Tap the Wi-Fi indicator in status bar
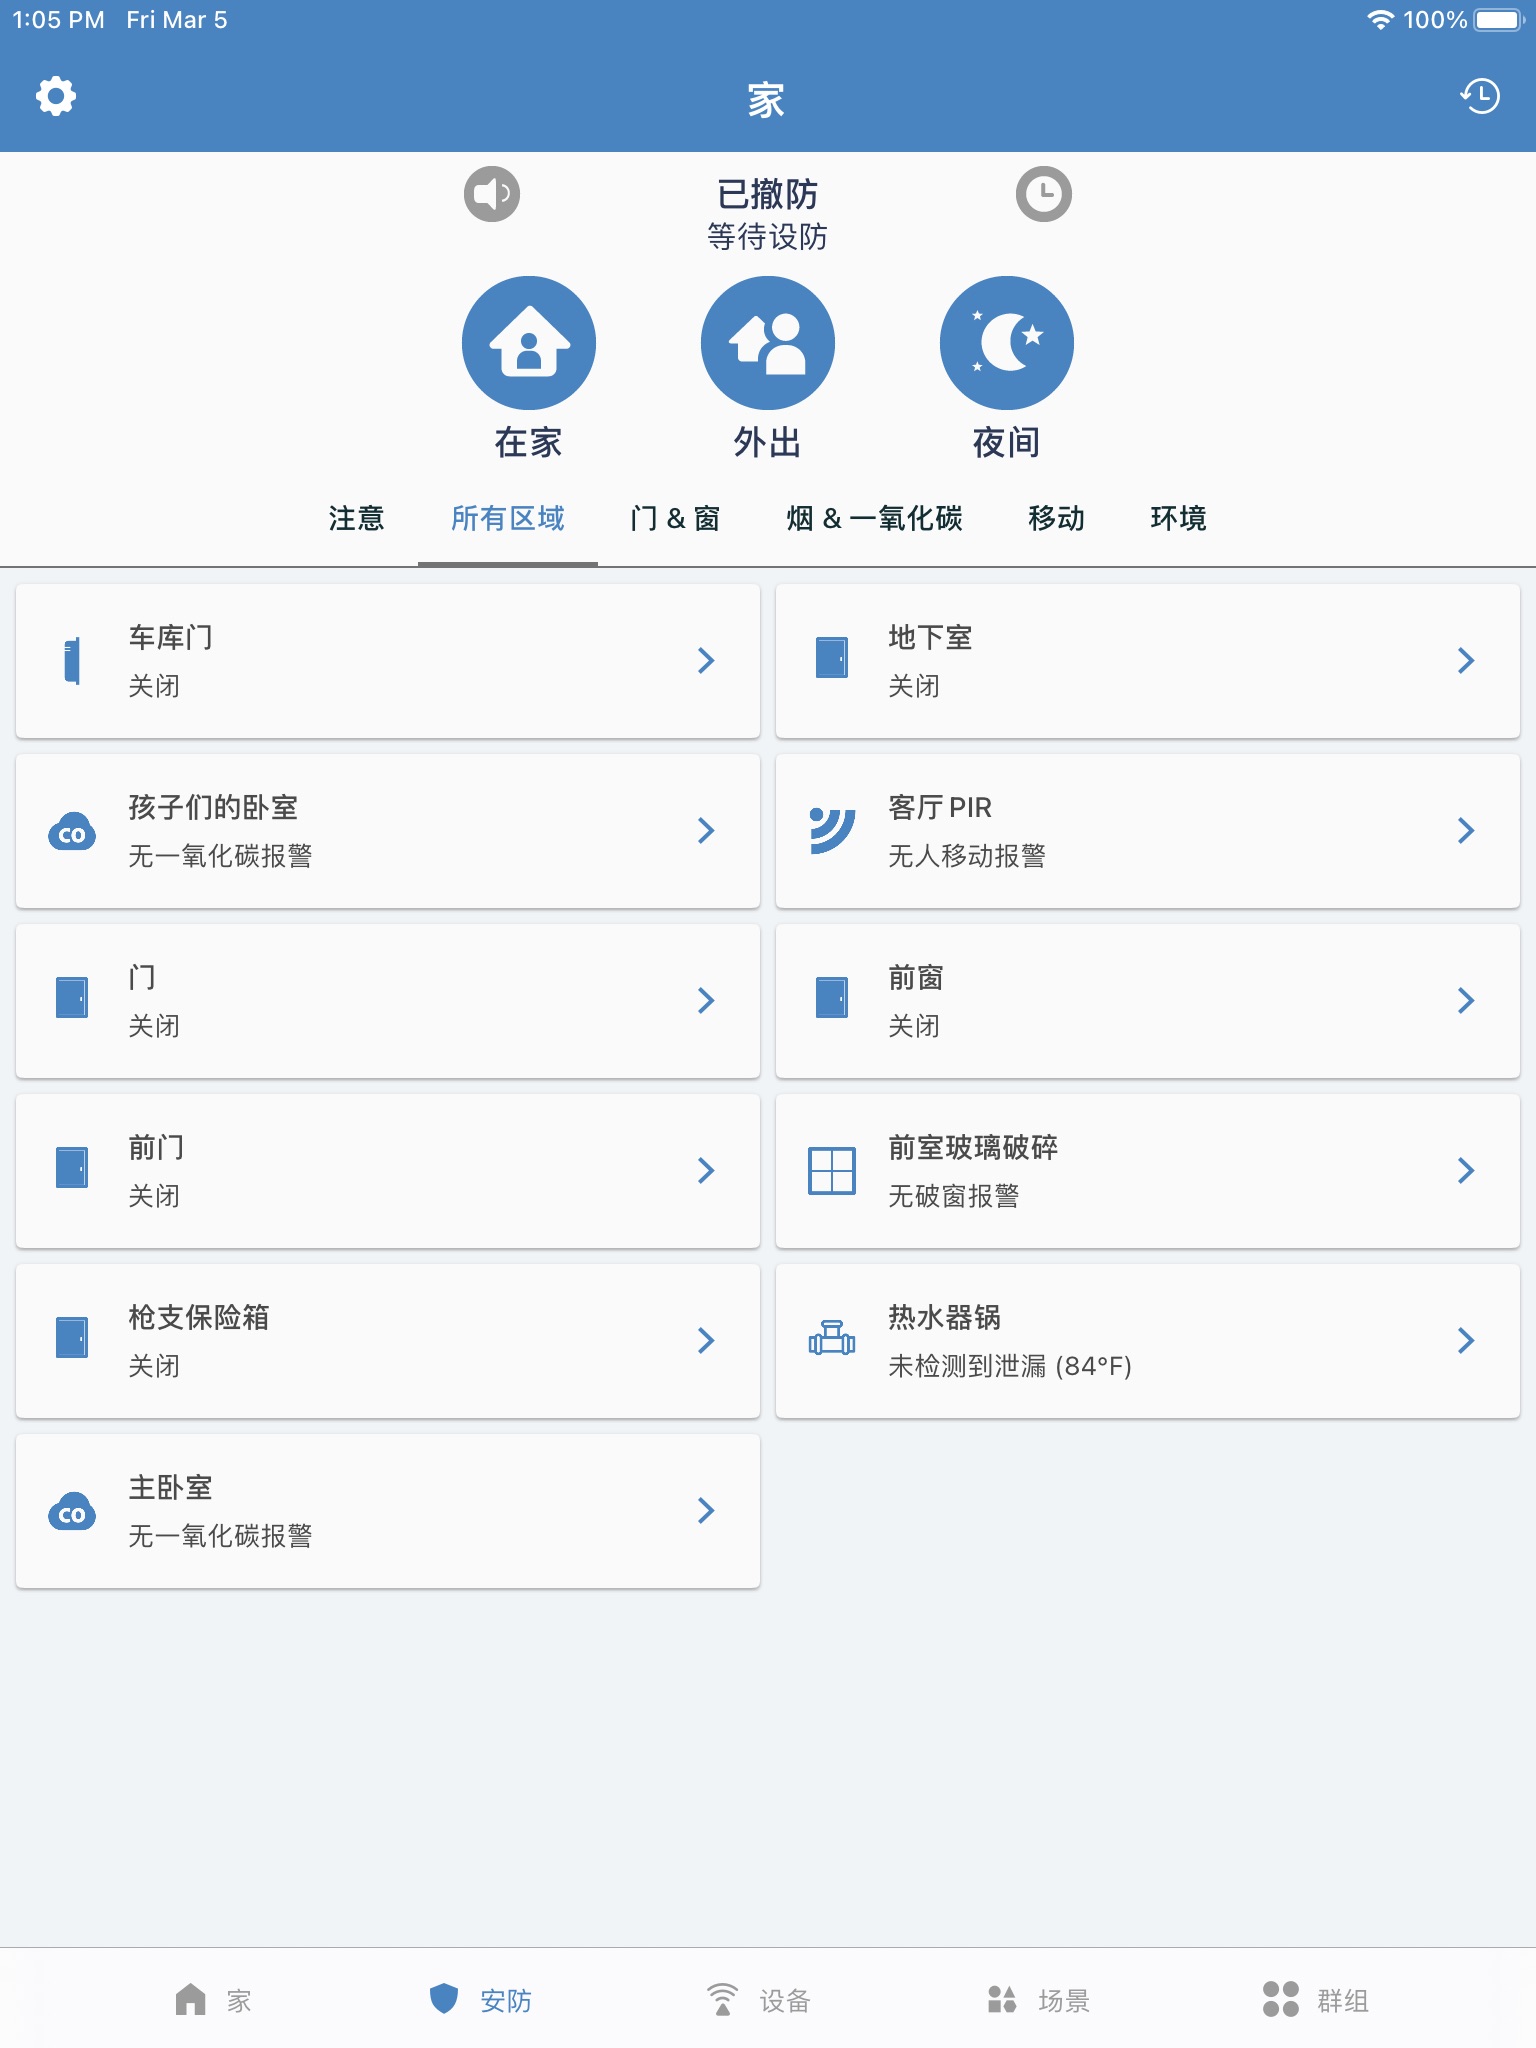This screenshot has width=1536, height=2048. tap(1380, 19)
